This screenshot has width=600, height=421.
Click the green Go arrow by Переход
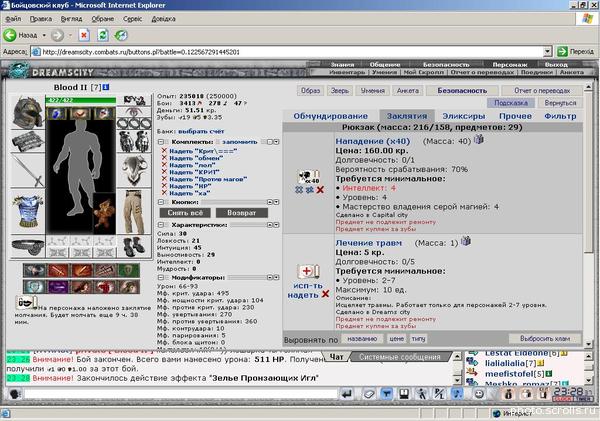point(562,51)
